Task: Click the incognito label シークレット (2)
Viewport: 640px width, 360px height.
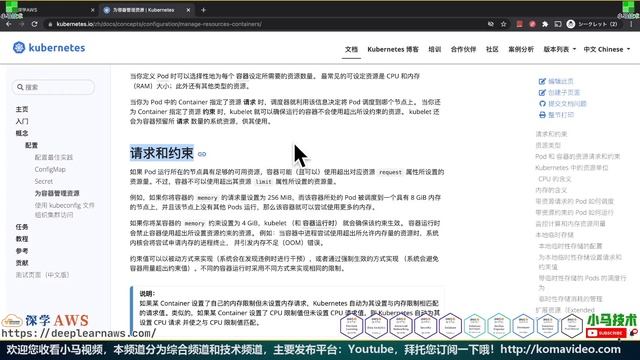Action: (598, 24)
